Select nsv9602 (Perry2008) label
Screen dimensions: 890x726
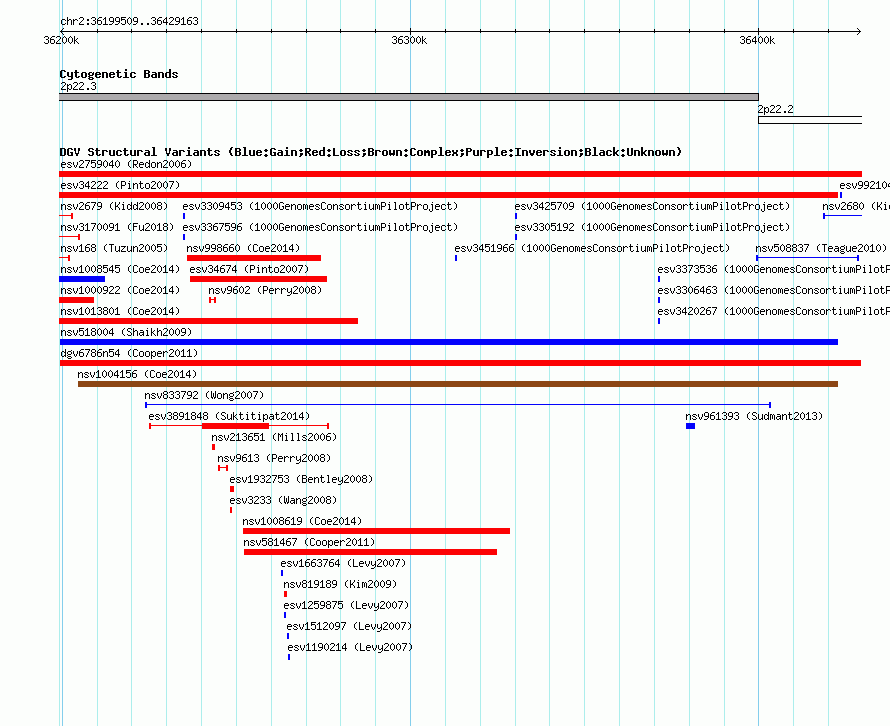click(x=265, y=290)
